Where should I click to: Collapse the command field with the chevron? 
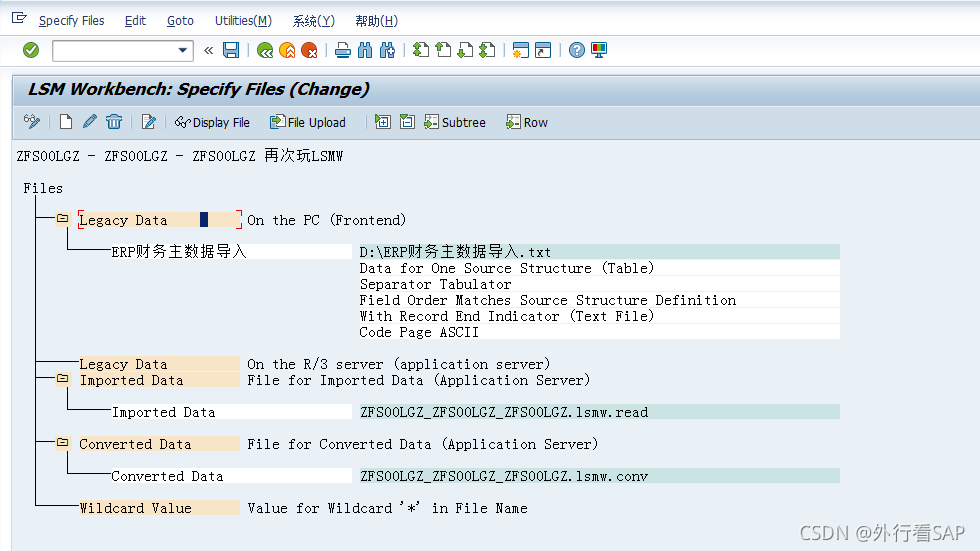point(208,50)
